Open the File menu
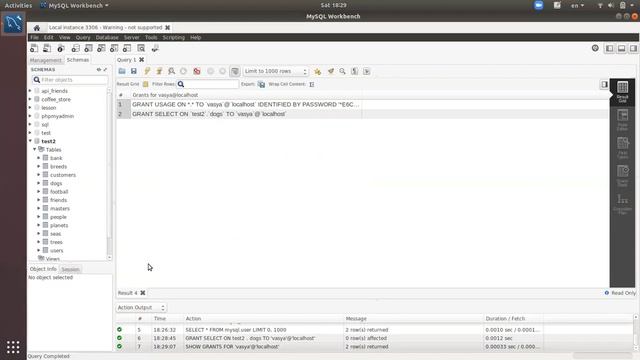640x360 pixels. (34, 37)
